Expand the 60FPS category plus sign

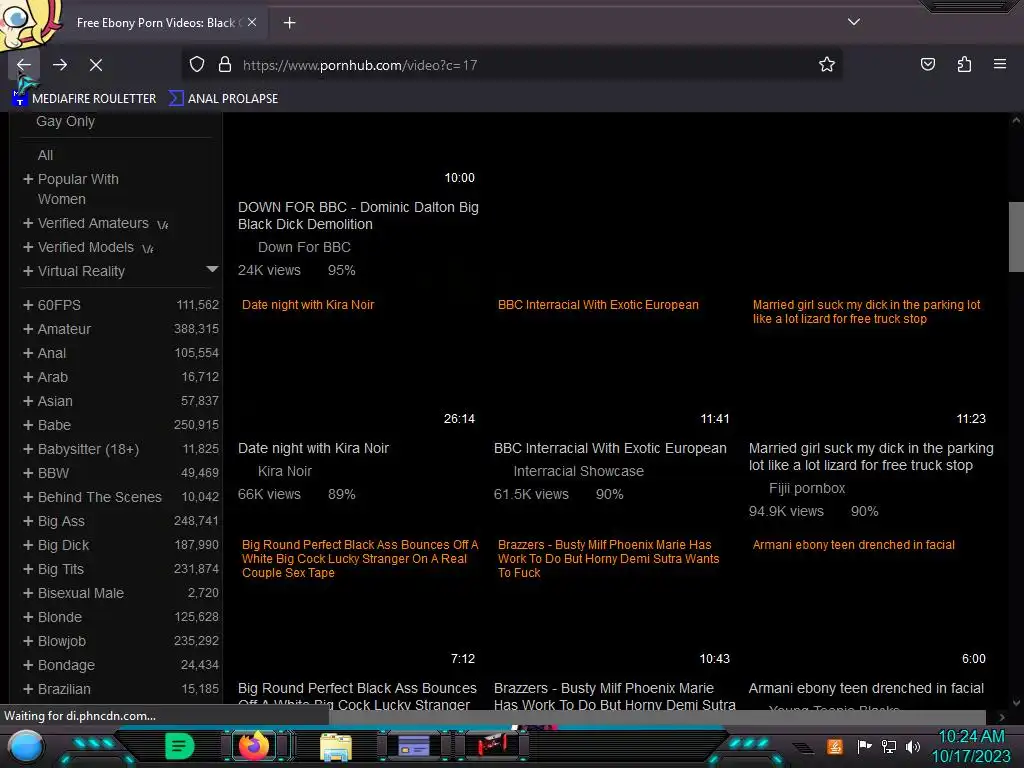pyautogui.click(x=28, y=305)
